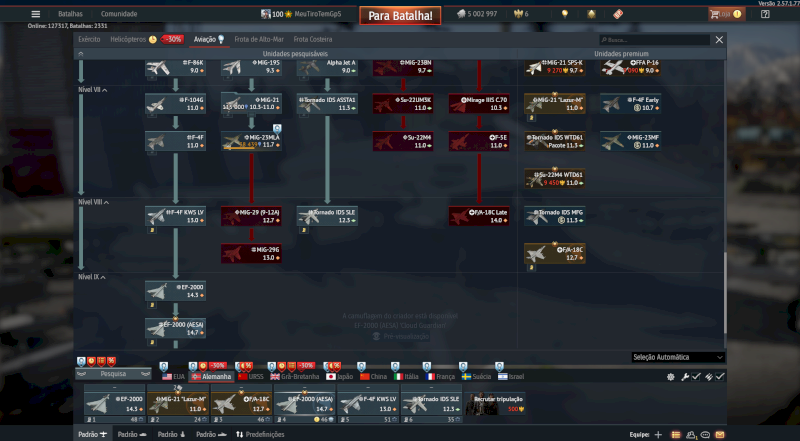
Task: Open the shop cart (Loja) icon
Action: click(727, 14)
